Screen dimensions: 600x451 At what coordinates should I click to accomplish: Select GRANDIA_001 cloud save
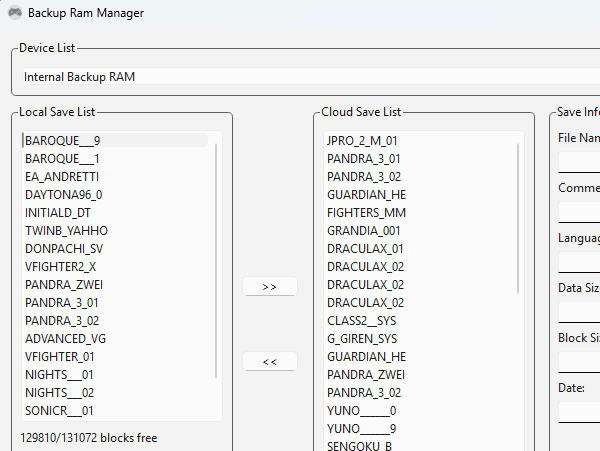[x=417, y=230]
